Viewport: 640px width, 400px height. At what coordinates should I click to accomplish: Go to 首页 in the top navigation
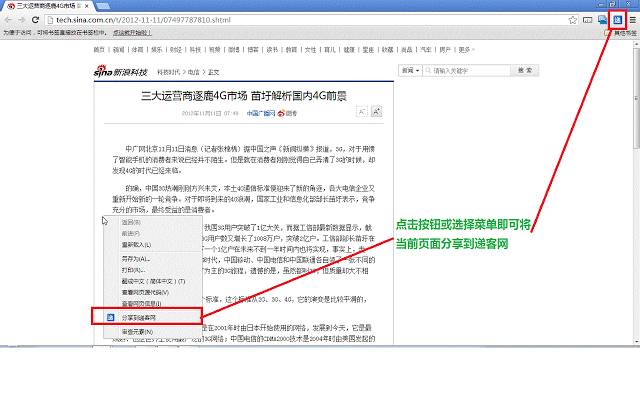tap(99, 50)
